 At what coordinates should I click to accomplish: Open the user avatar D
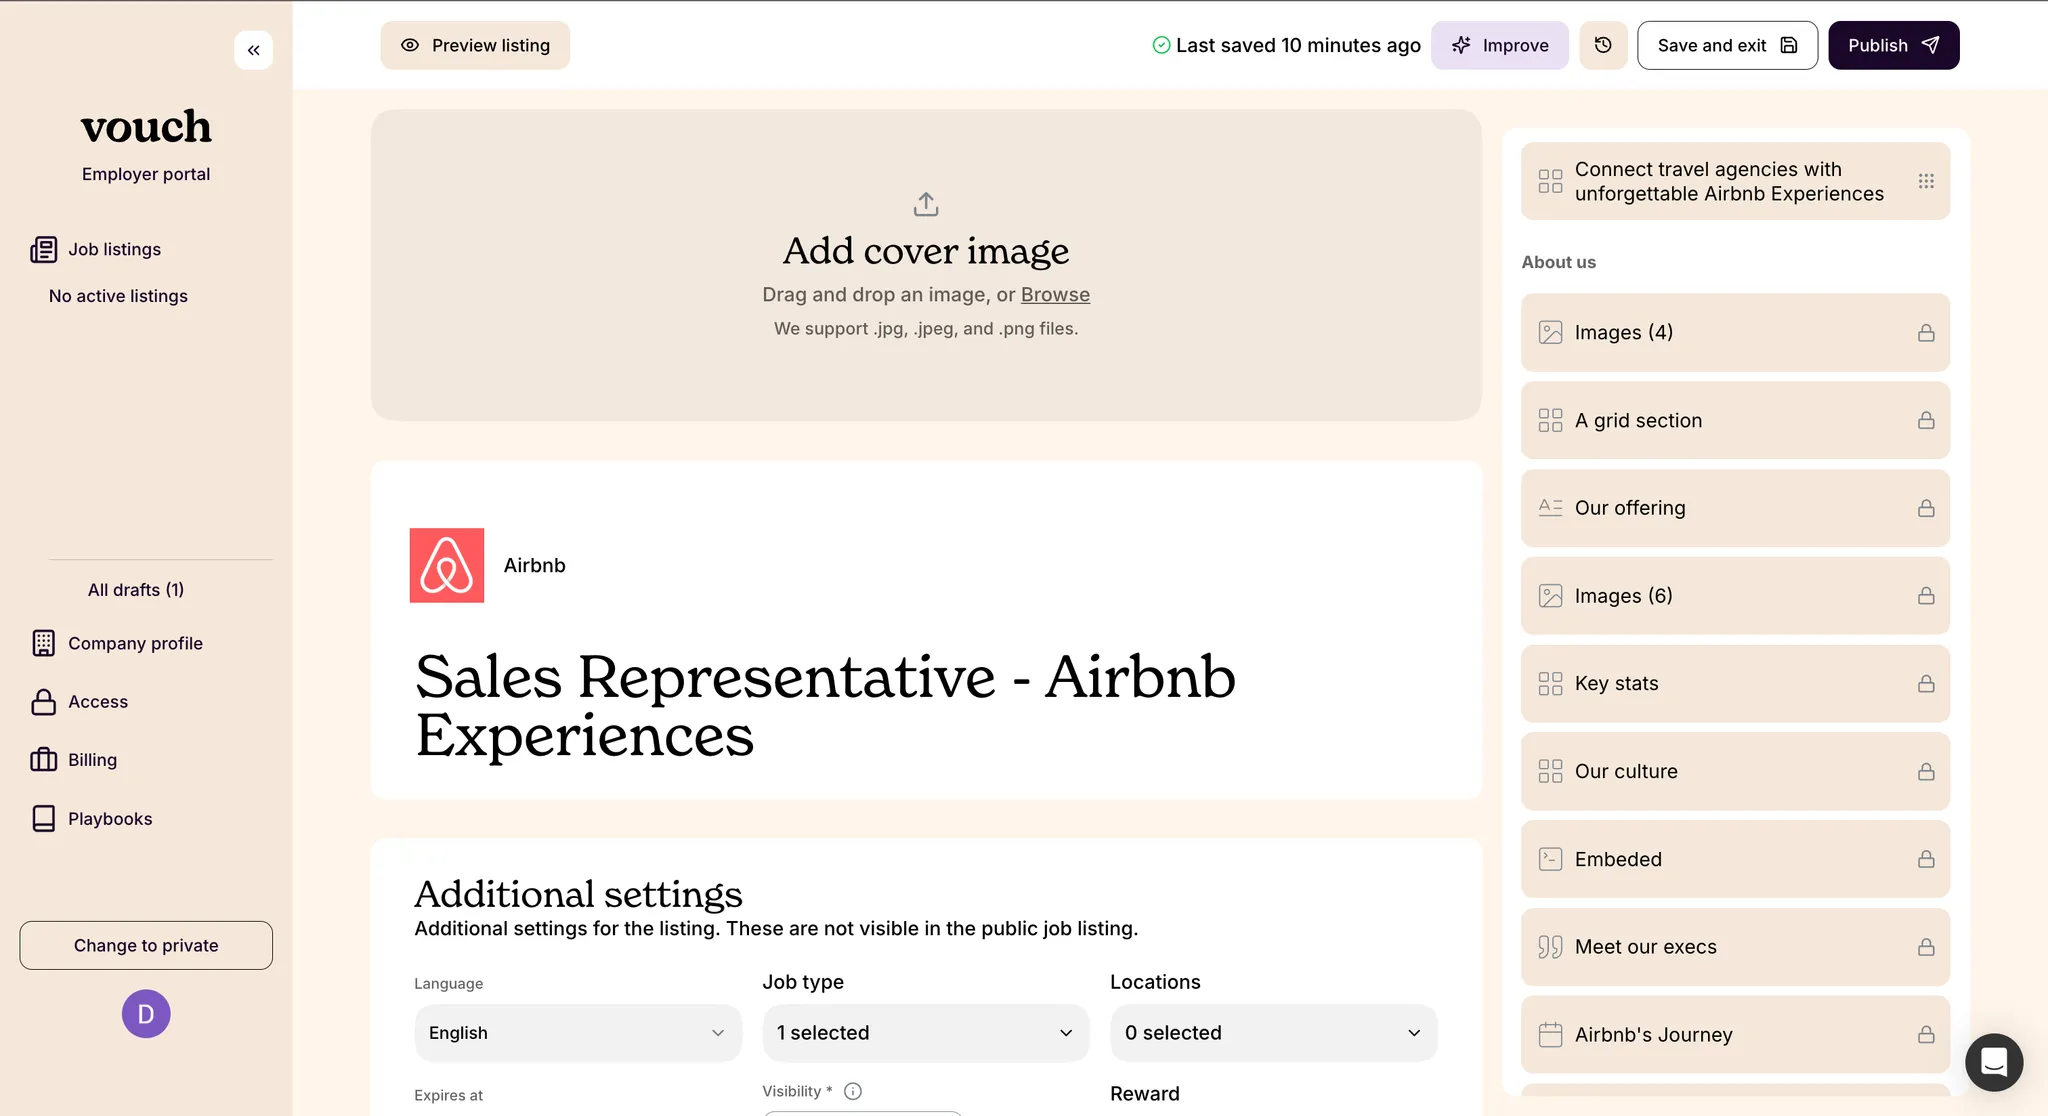click(146, 1014)
